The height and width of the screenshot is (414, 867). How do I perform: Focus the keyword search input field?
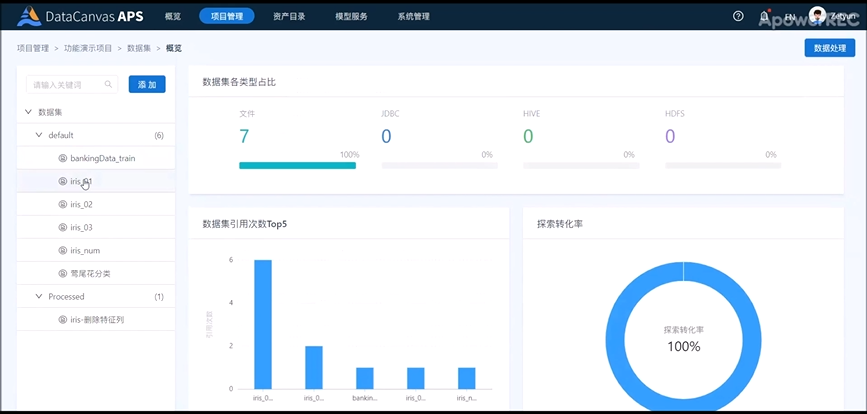coord(65,85)
